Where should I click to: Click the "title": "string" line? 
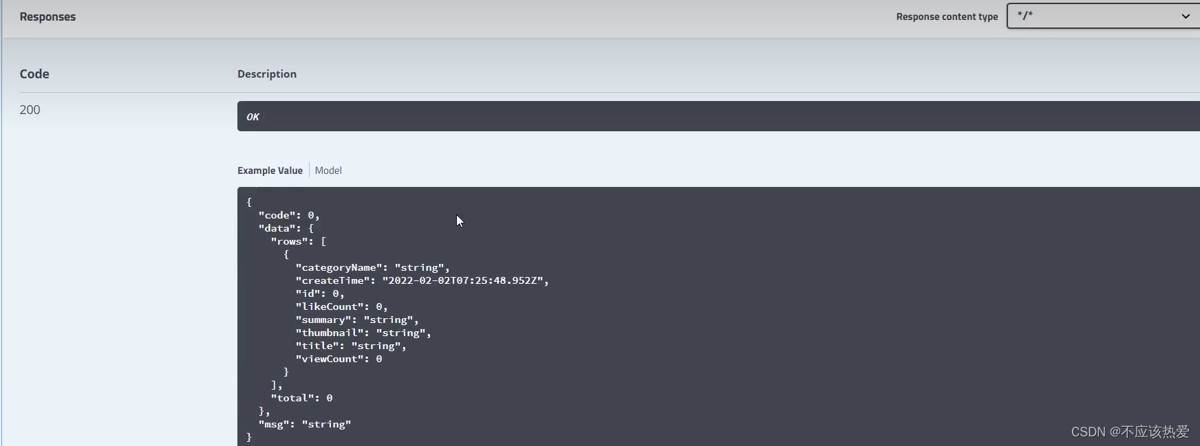350,345
